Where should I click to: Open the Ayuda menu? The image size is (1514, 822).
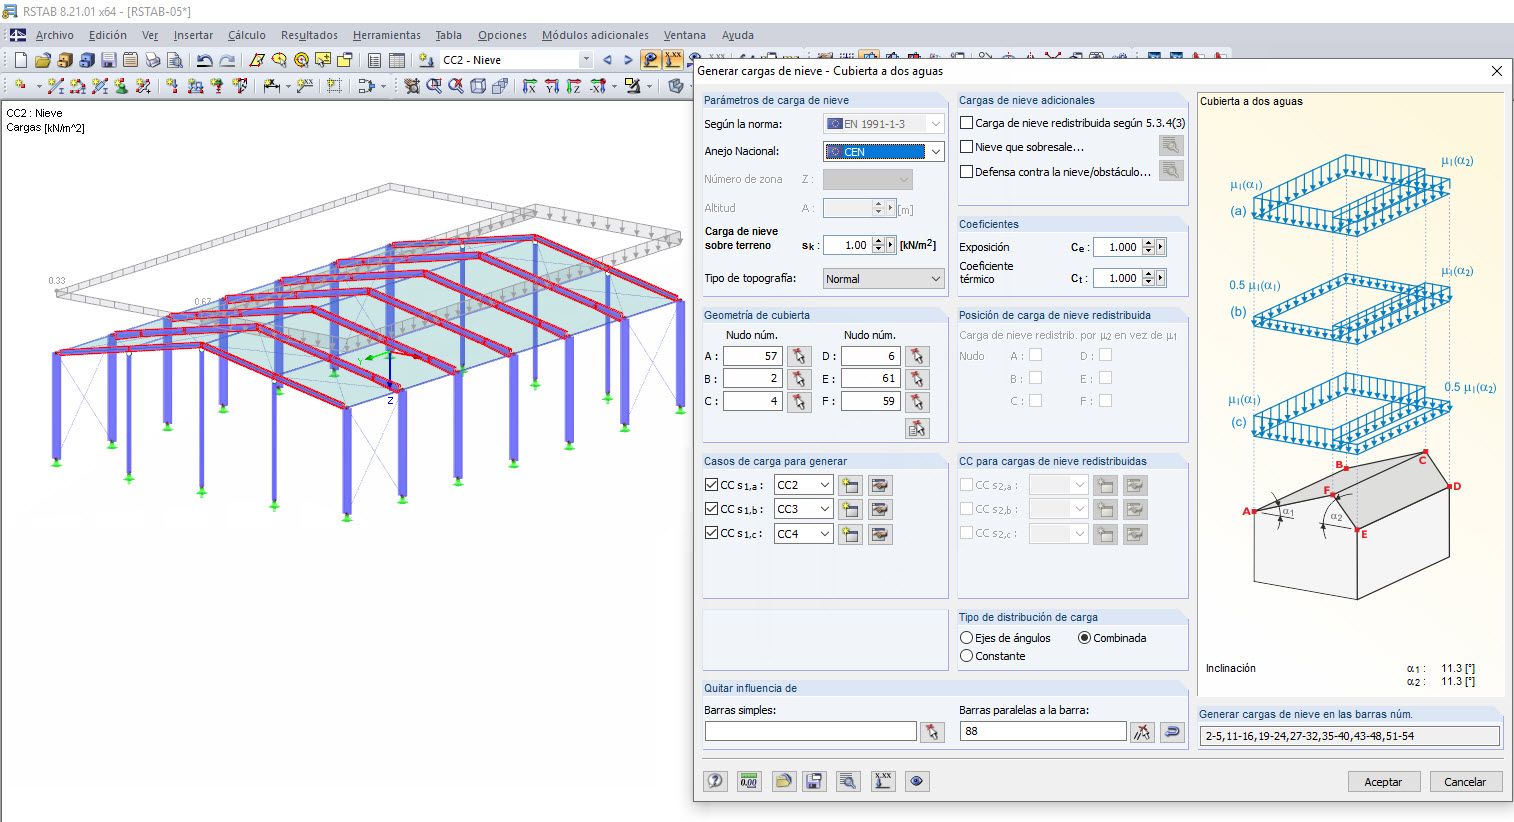[x=738, y=35]
